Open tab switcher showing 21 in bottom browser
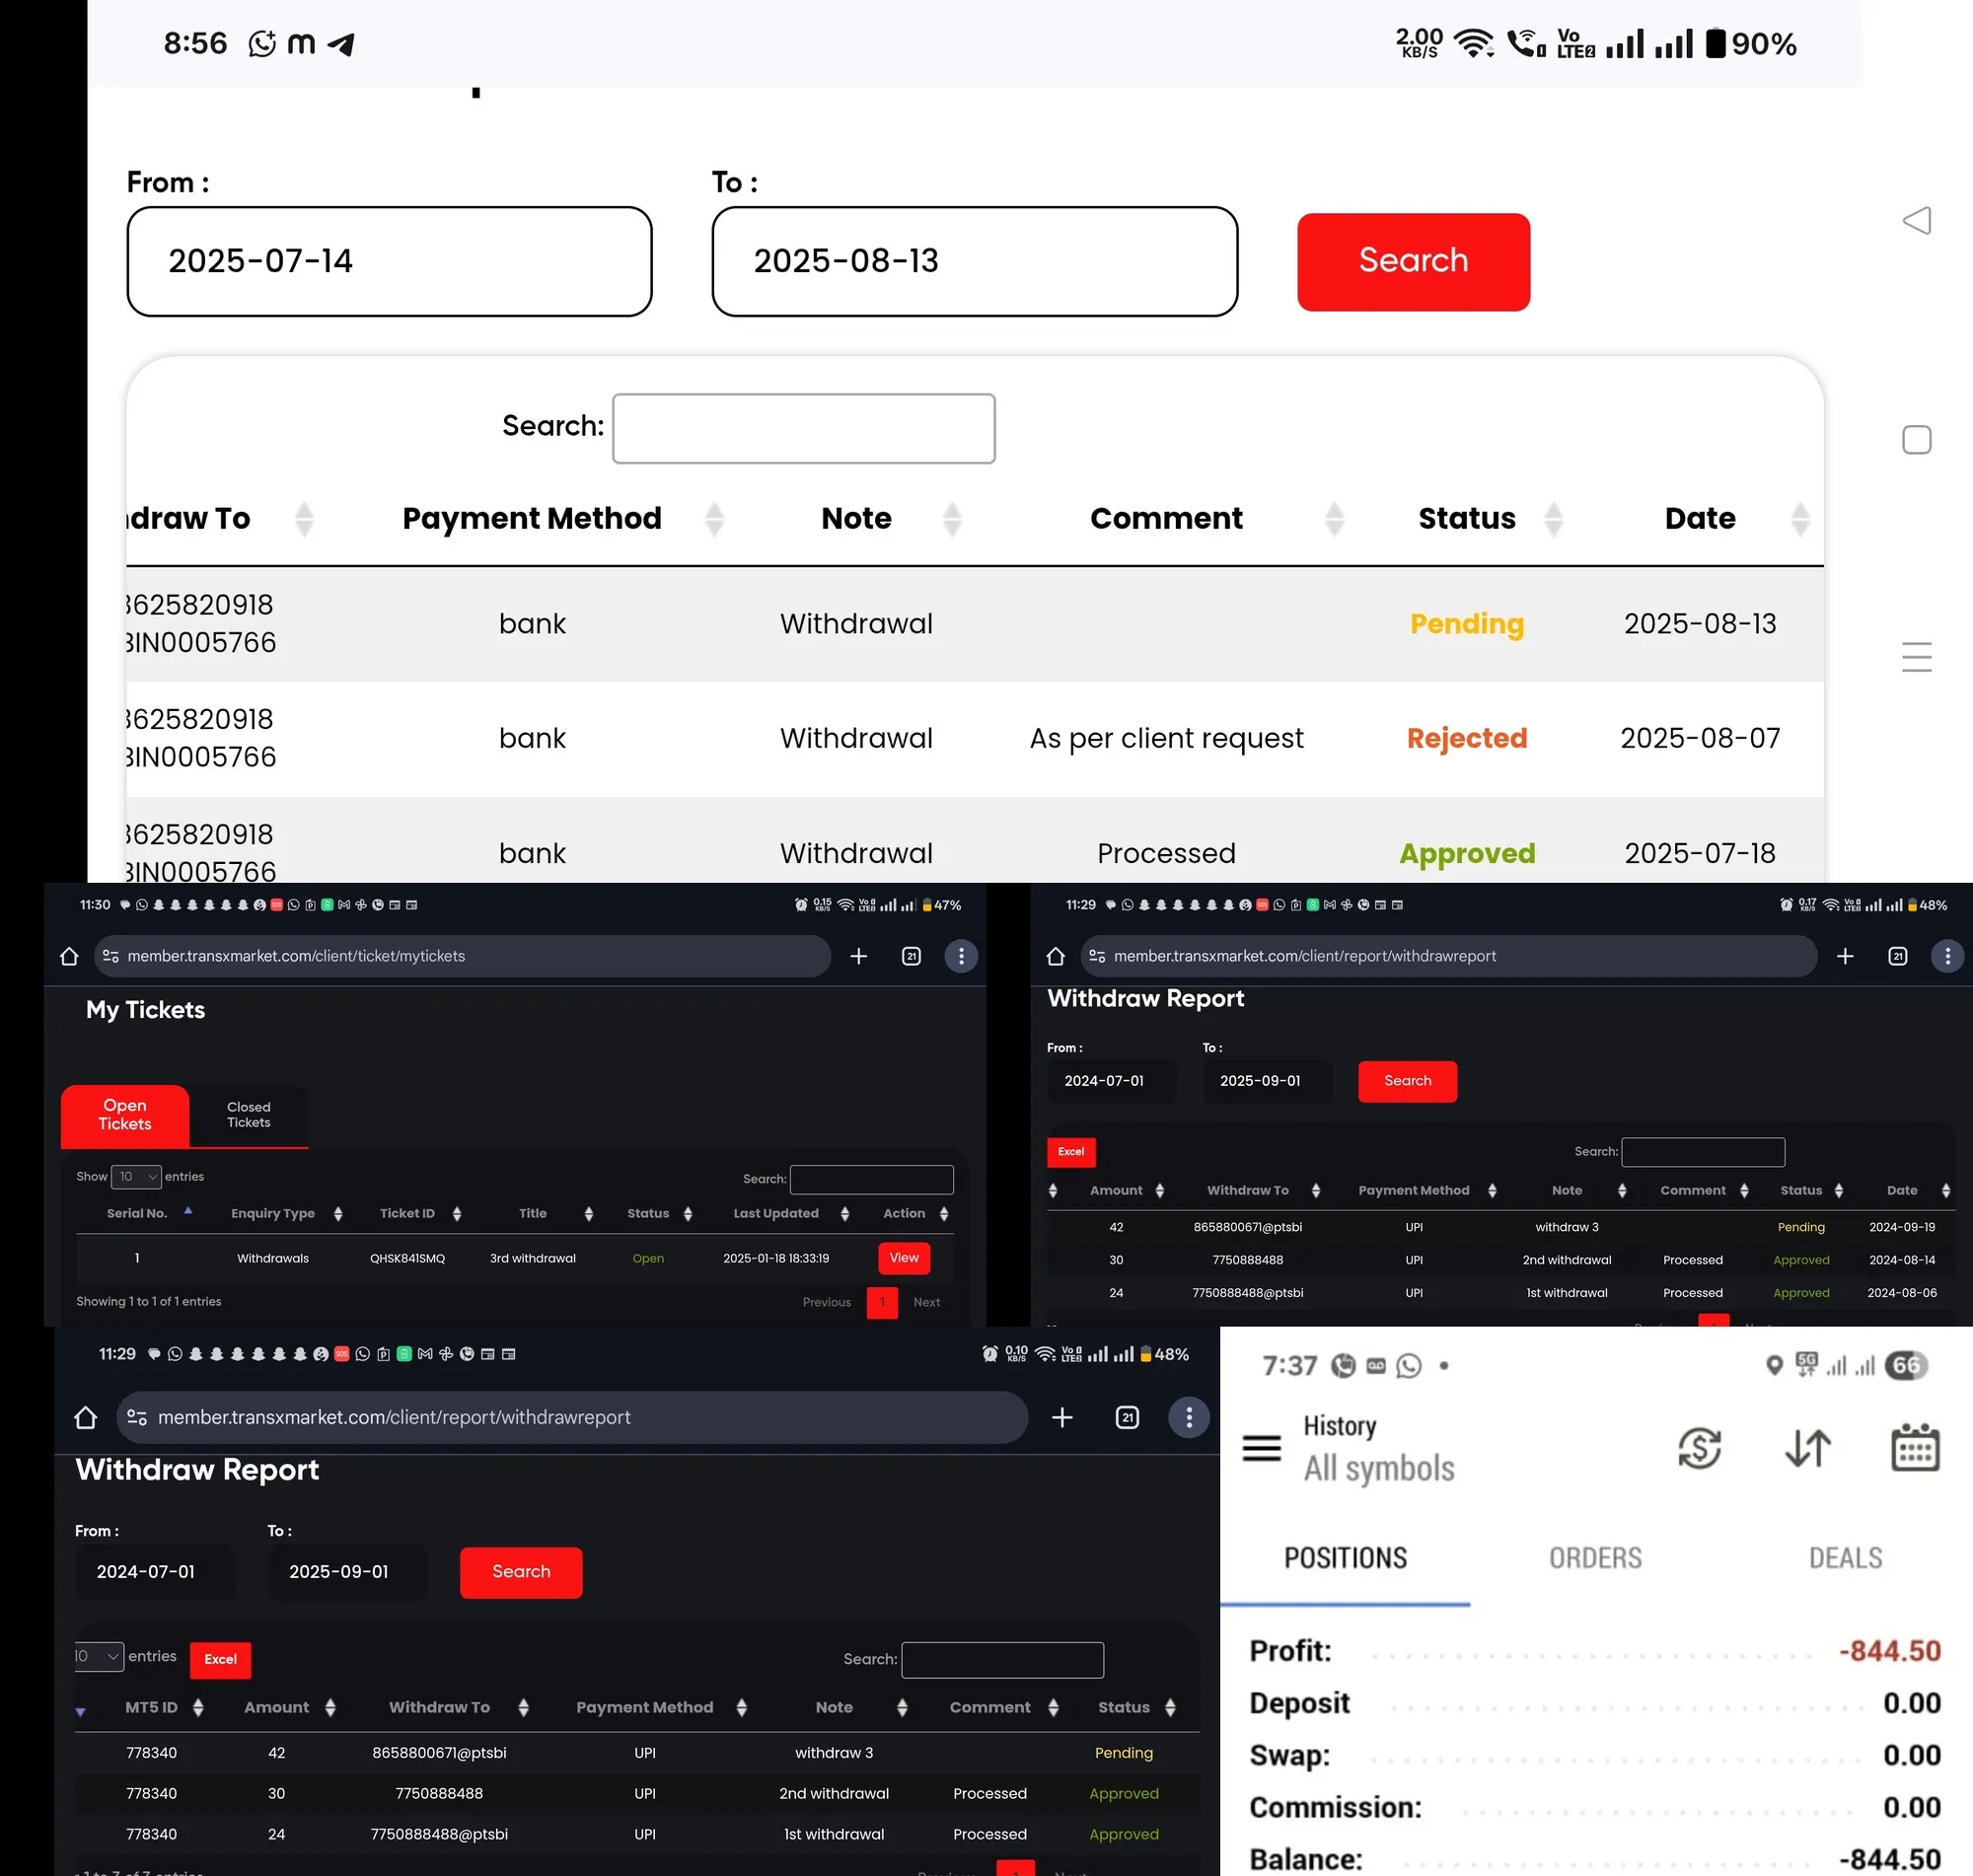The width and height of the screenshot is (1973, 1876). 1127,1417
